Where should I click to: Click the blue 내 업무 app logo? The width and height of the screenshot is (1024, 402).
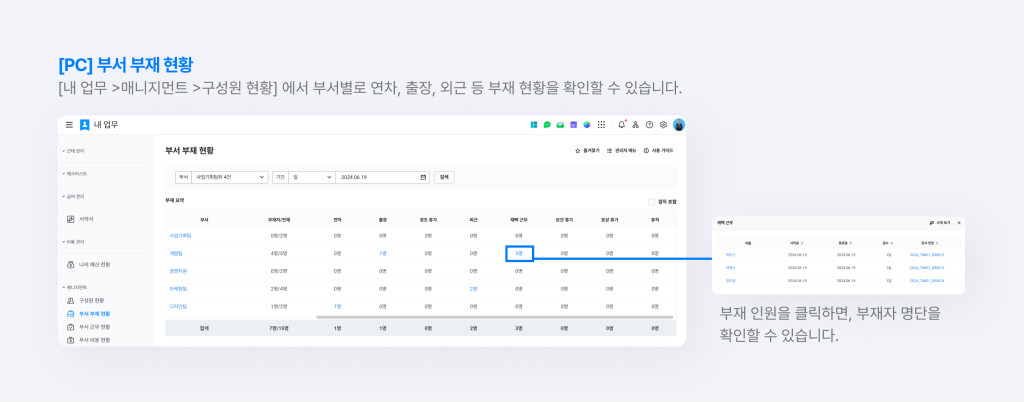click(84, 125)
